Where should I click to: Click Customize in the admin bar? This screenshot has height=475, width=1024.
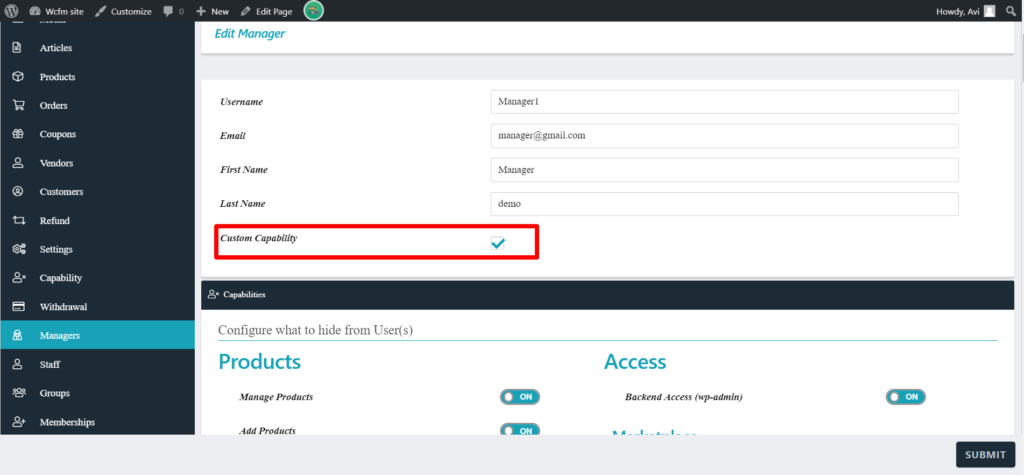tap(123, 11)
